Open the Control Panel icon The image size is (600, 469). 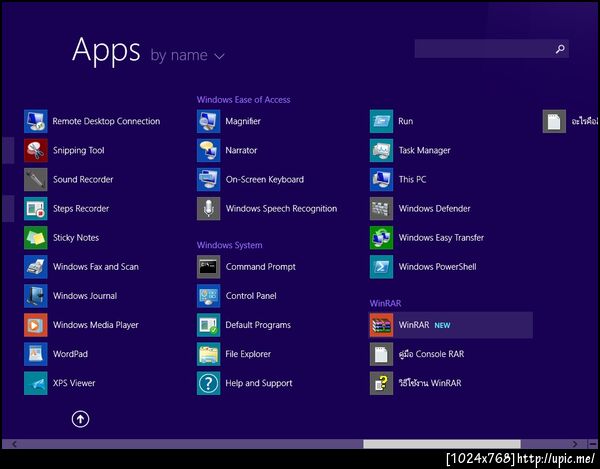pos(209,296)
